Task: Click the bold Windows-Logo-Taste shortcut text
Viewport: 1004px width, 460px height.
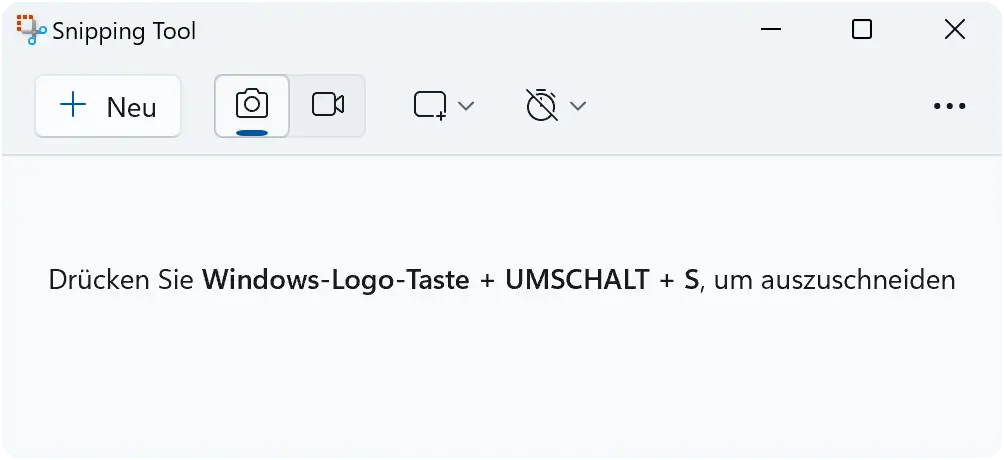Action: click(x=336, y=281)
